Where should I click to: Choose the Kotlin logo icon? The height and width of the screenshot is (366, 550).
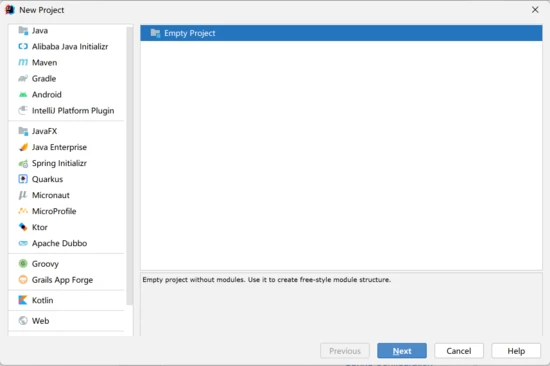point(23,300)
